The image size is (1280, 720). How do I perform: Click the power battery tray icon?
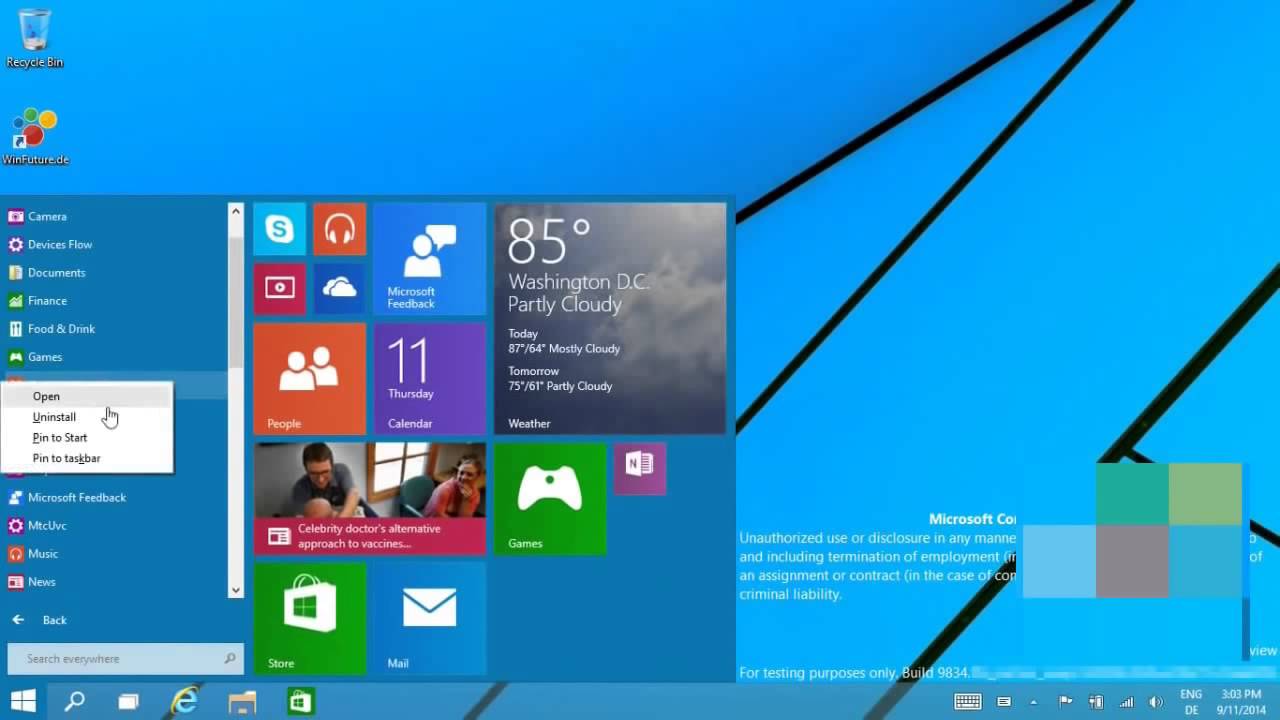pyautogui.click(x=1096, y=702)
